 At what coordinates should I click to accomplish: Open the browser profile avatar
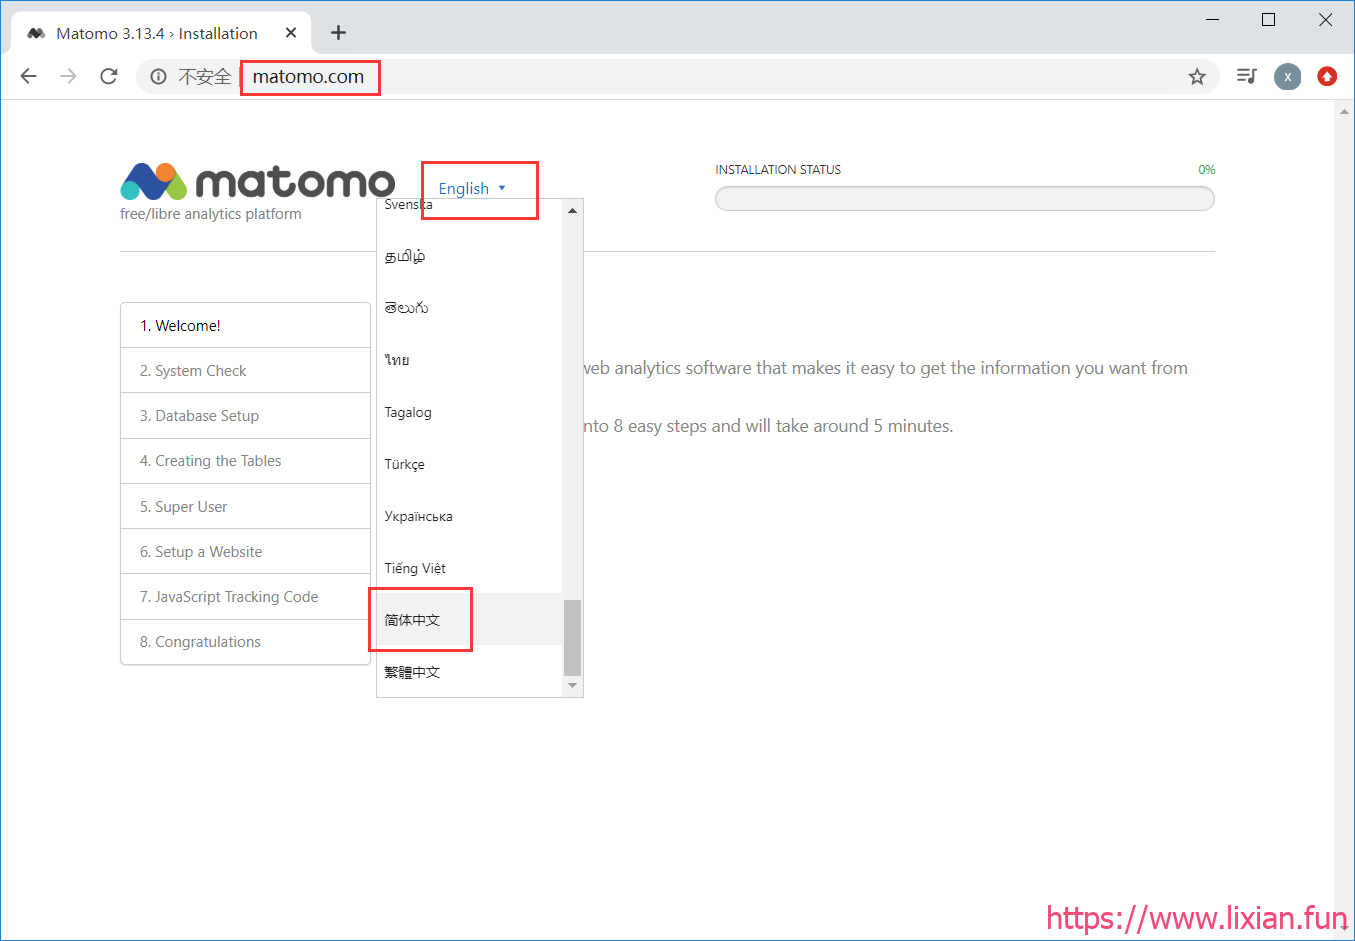1288,77
